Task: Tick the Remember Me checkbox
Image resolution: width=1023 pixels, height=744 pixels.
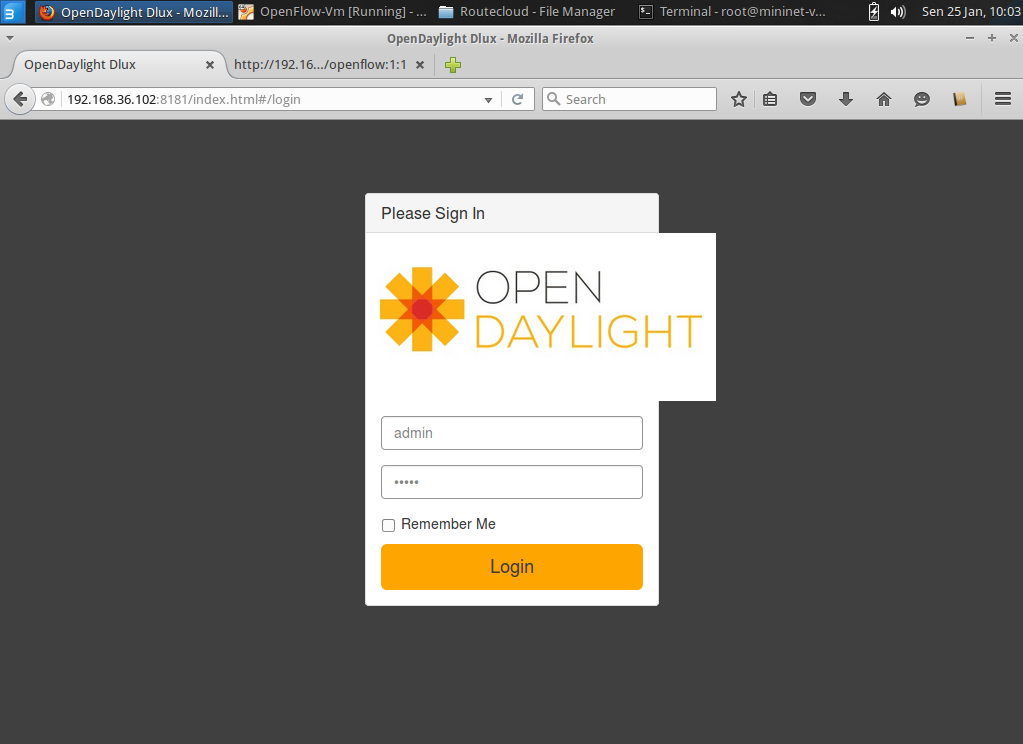Action: (x=388, y=525)
